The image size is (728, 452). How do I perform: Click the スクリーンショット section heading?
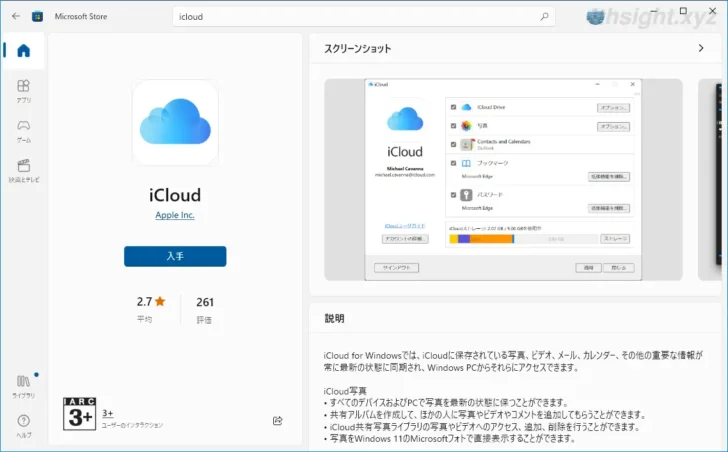tap(358, 49)
